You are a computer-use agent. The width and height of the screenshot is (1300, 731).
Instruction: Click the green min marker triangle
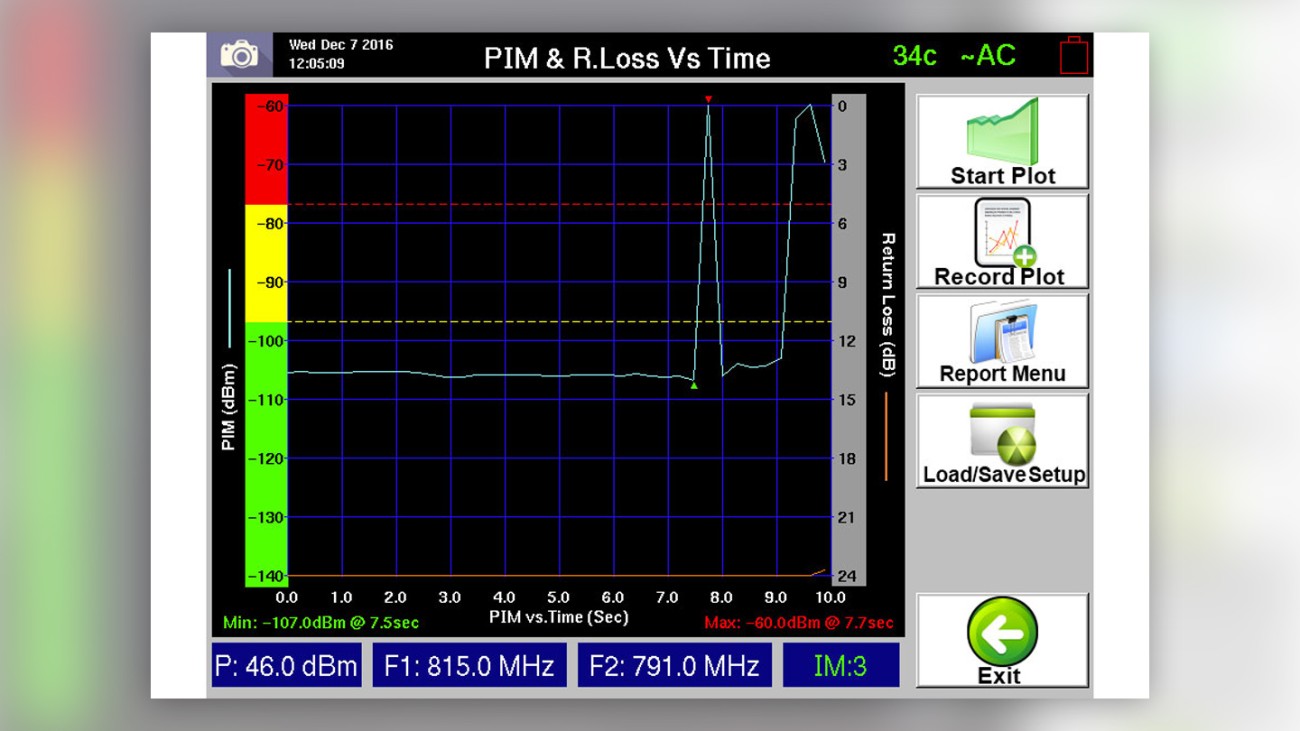693,385
